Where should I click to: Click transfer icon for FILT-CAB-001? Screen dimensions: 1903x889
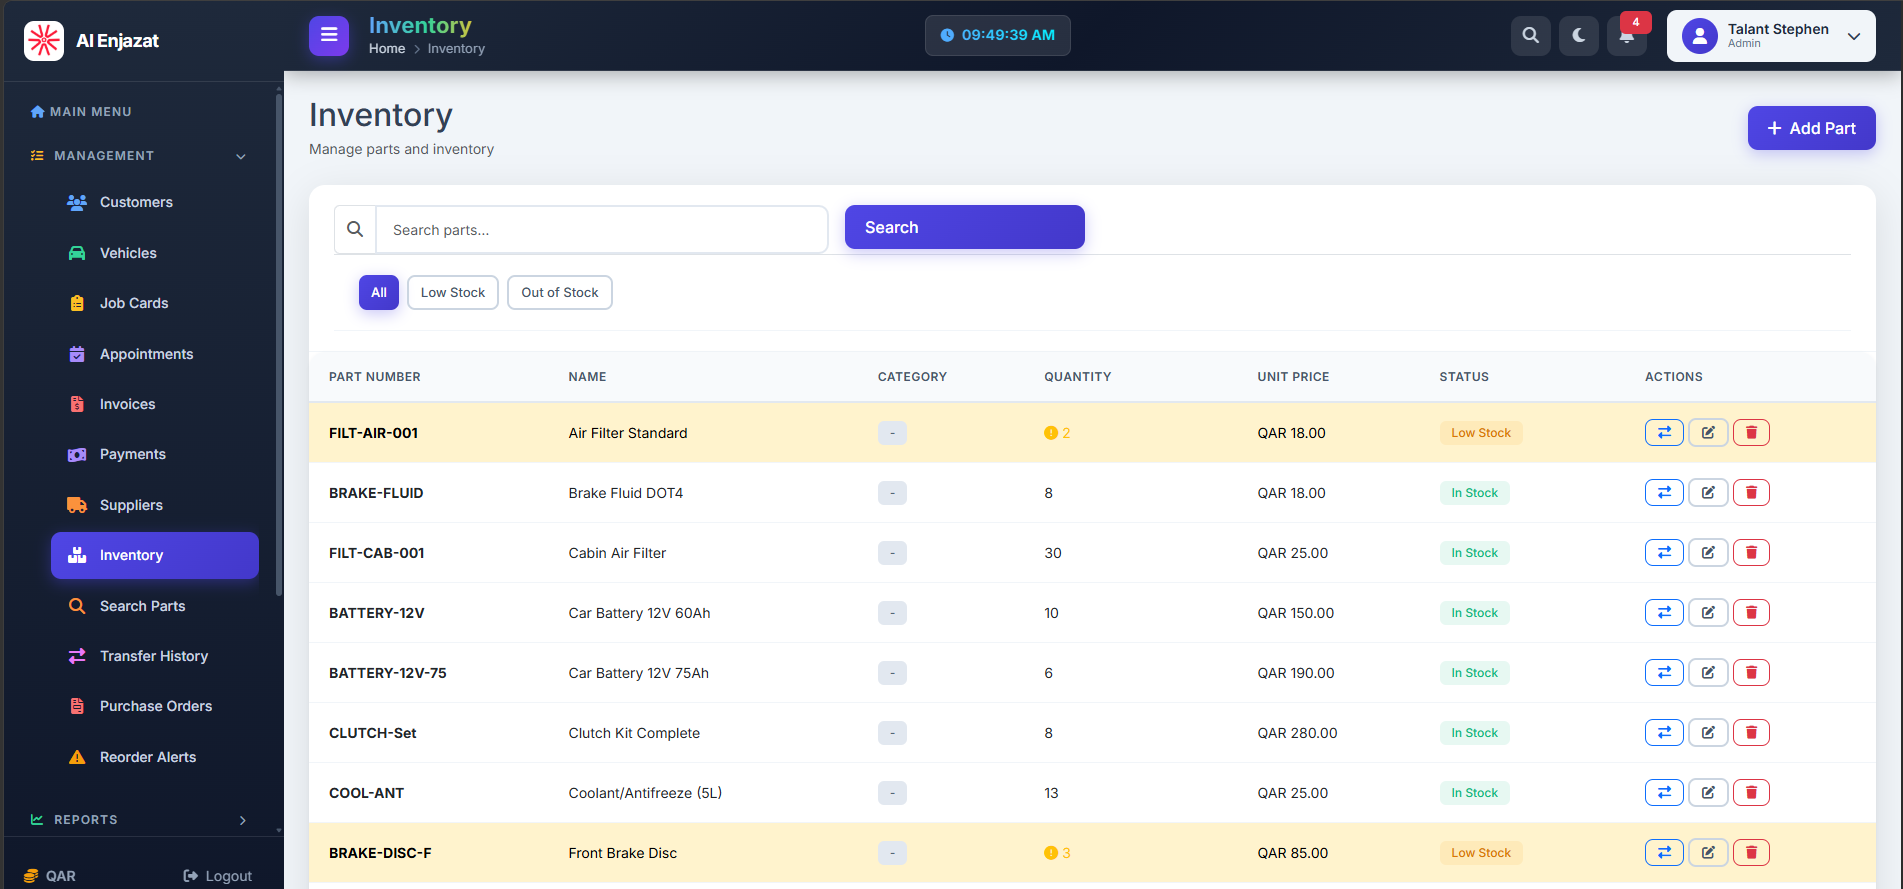tap(1664, 553)
